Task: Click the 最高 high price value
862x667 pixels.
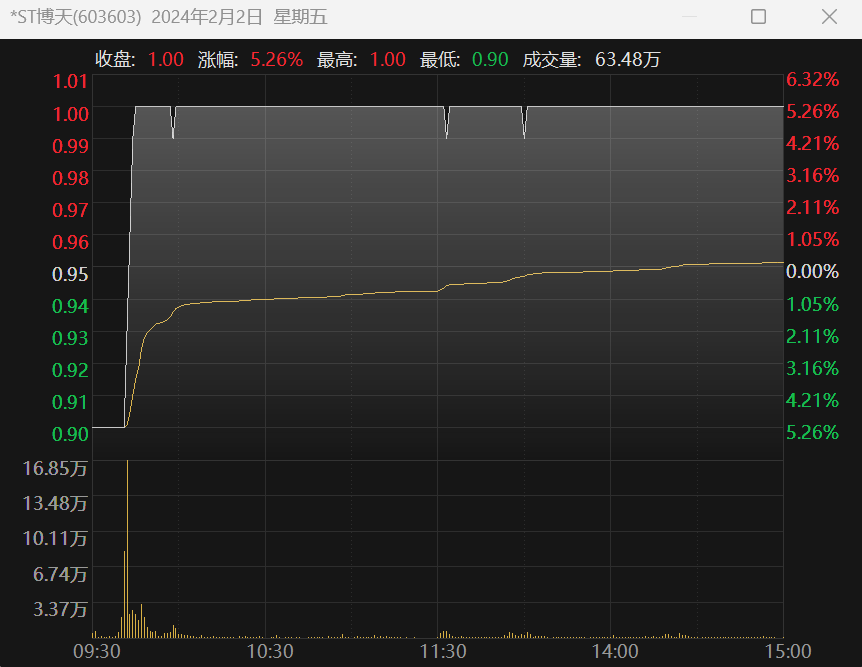Action: [x=387, y=60]
